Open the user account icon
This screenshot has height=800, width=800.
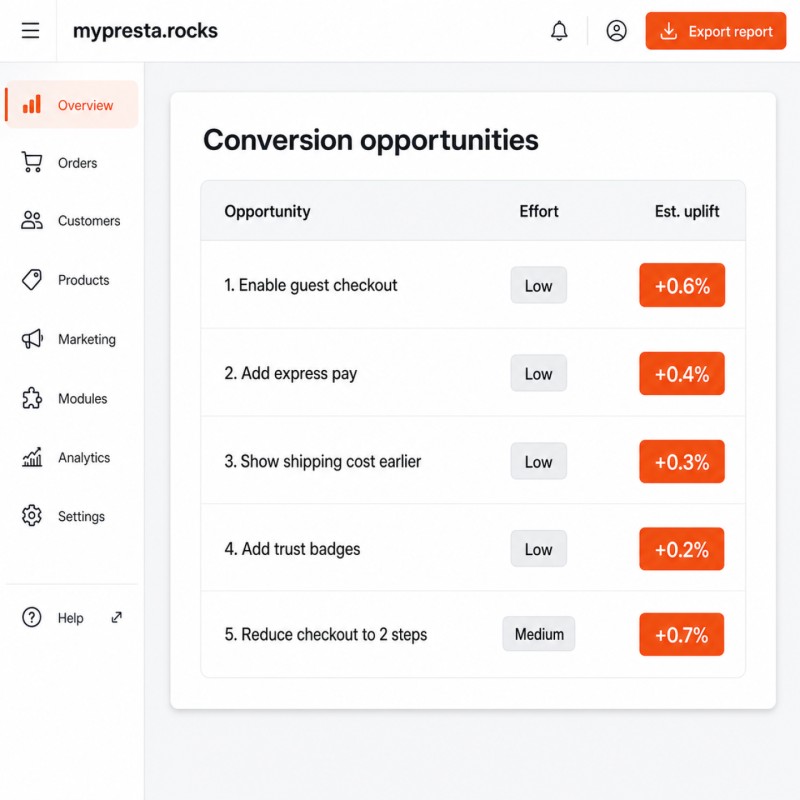(x=616, y=31)
